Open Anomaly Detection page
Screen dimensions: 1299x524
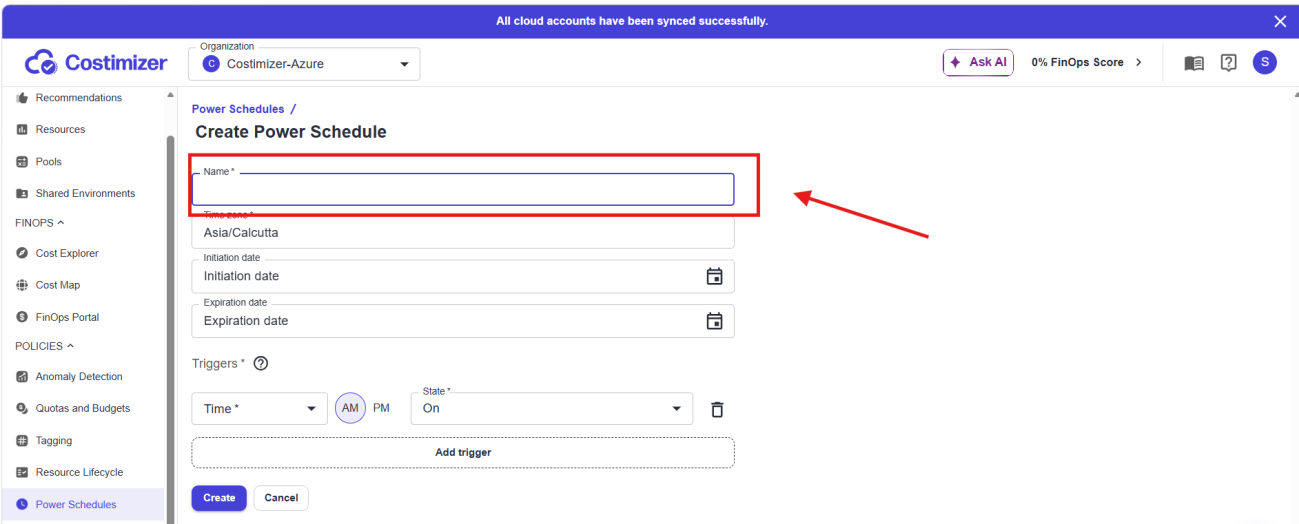[79, 377]
